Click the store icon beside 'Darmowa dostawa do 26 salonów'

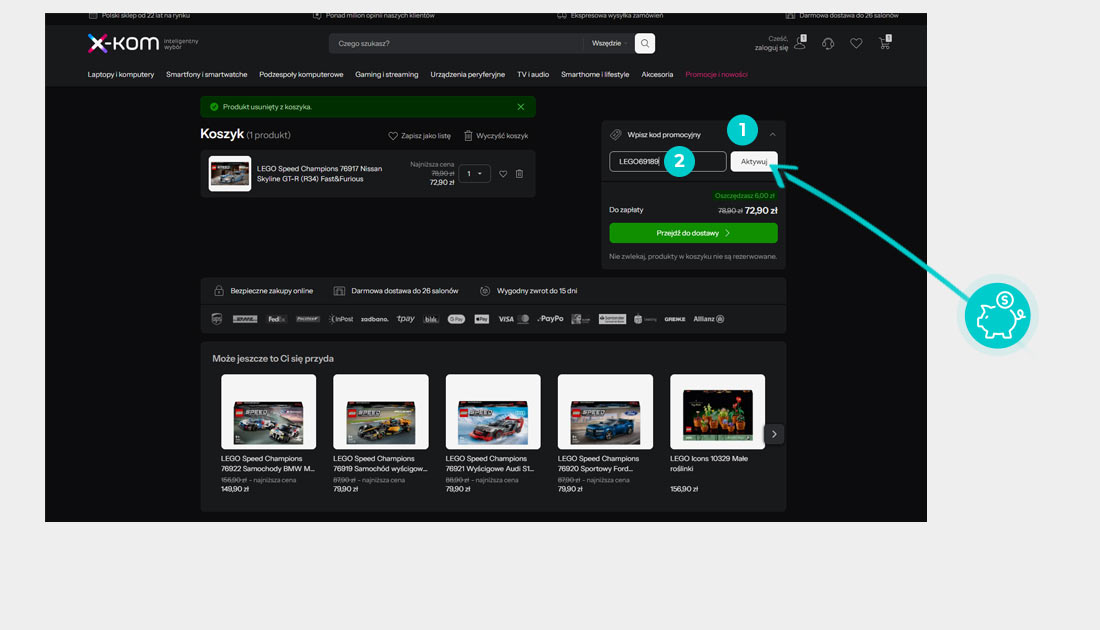coord(339,290)
